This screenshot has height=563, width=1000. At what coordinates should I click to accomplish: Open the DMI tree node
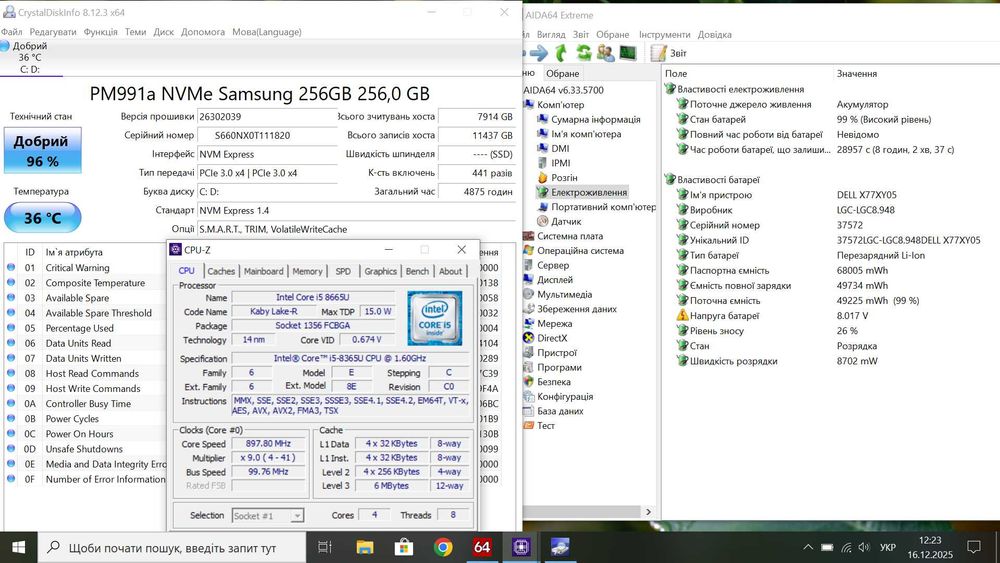[x=553, y=149]
